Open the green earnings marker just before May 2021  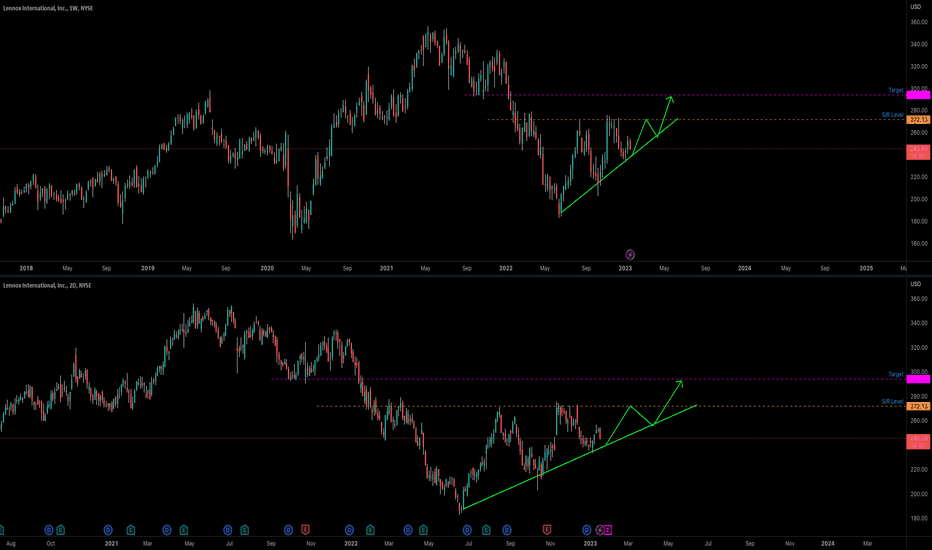184,530
